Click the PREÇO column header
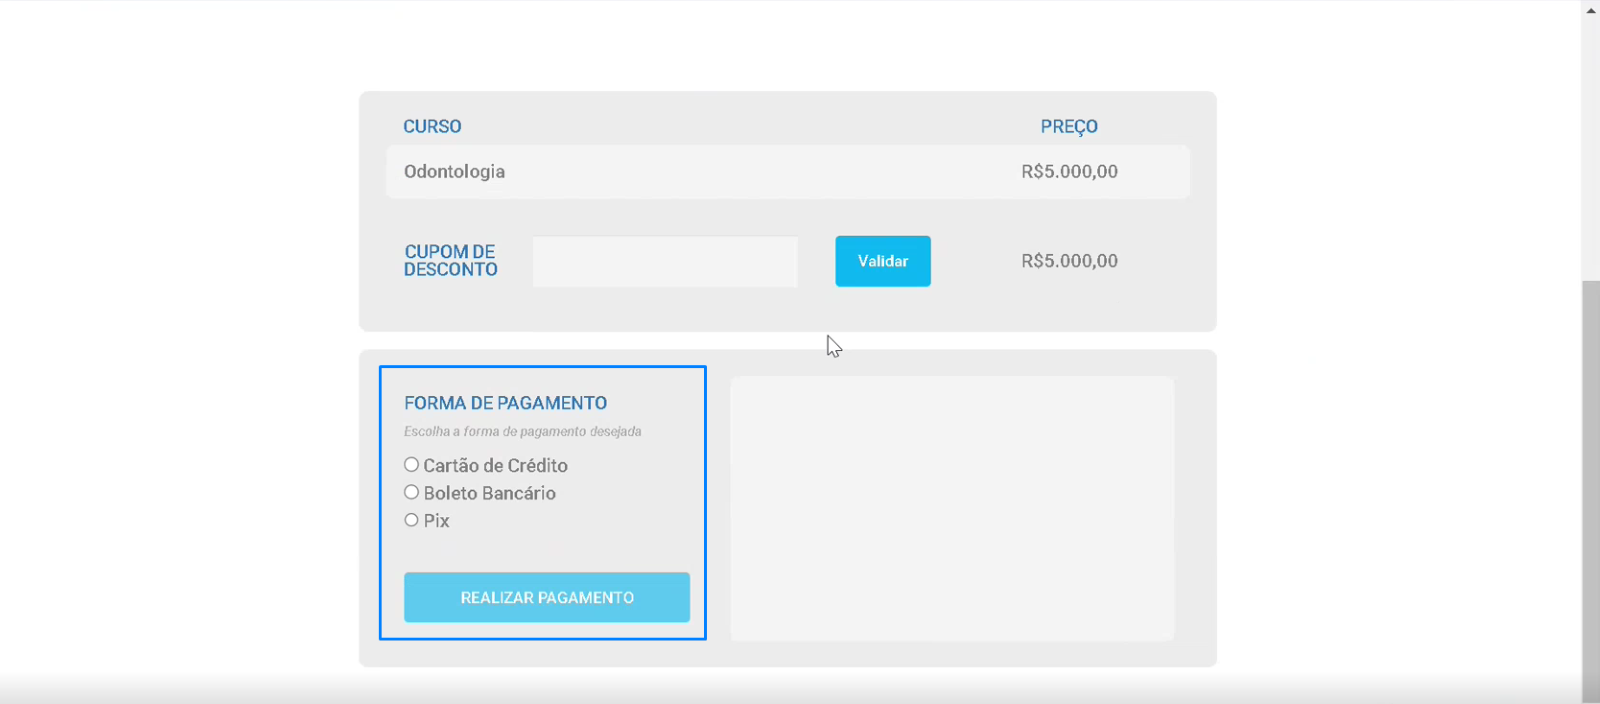 [1069, 126]
